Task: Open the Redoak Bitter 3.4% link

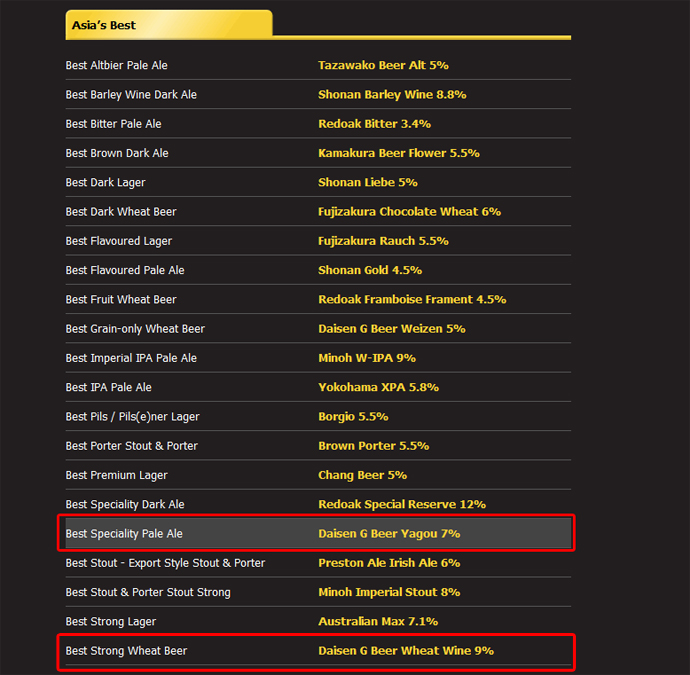Action: [x=374, y=124]
